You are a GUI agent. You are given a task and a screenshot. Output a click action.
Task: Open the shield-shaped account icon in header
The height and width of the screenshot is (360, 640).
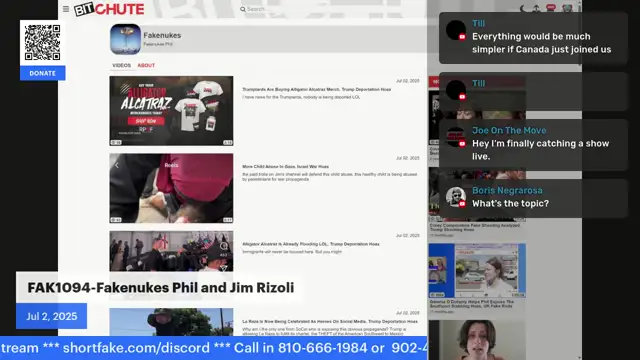pos(567,8)
